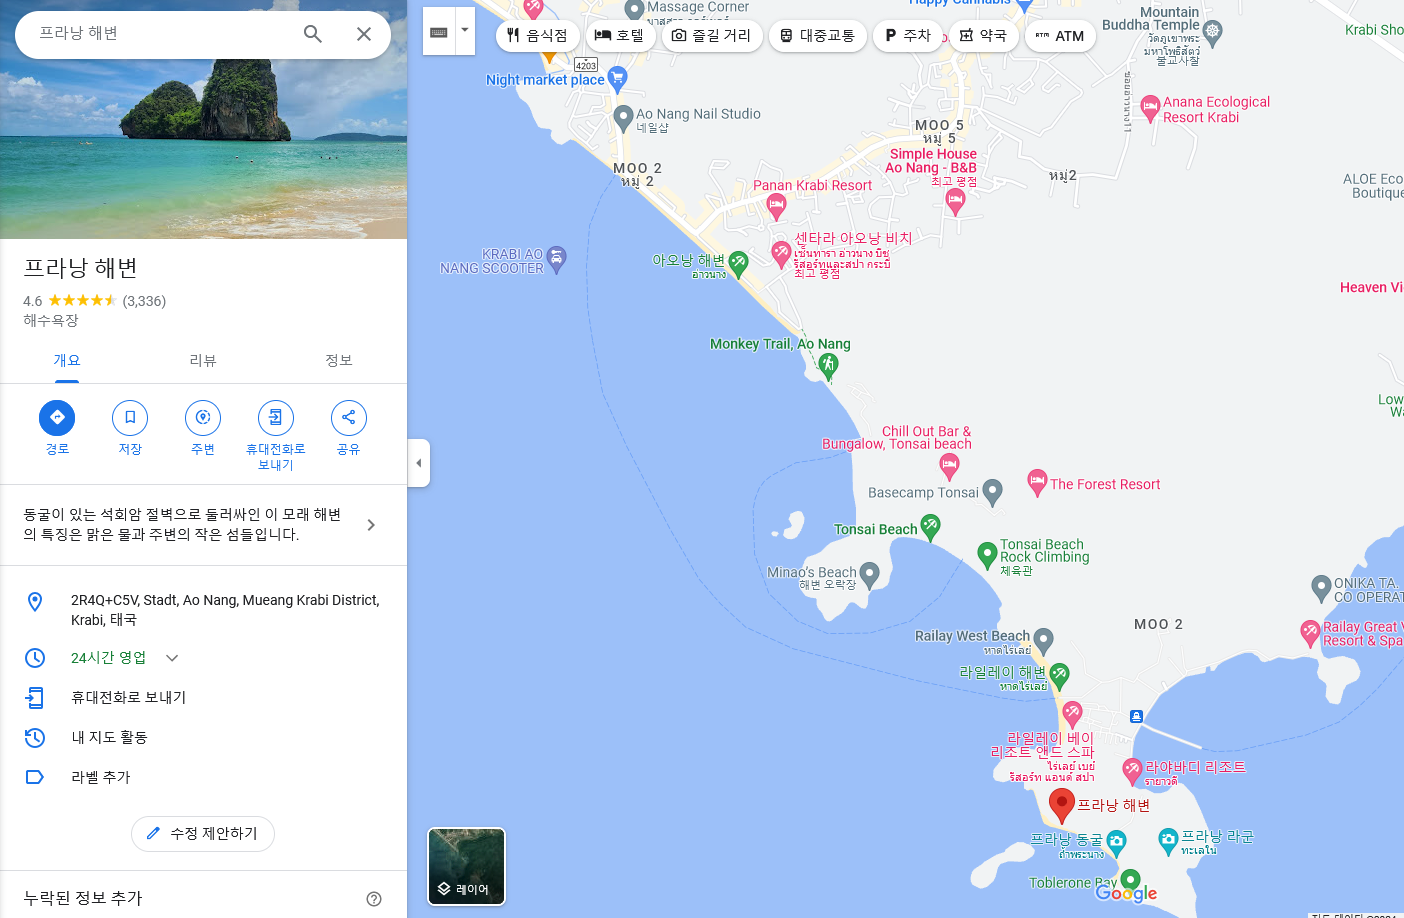1404x918 pixels.
Task: Click the Railay West Beach marker
Action: (1043, 639)
